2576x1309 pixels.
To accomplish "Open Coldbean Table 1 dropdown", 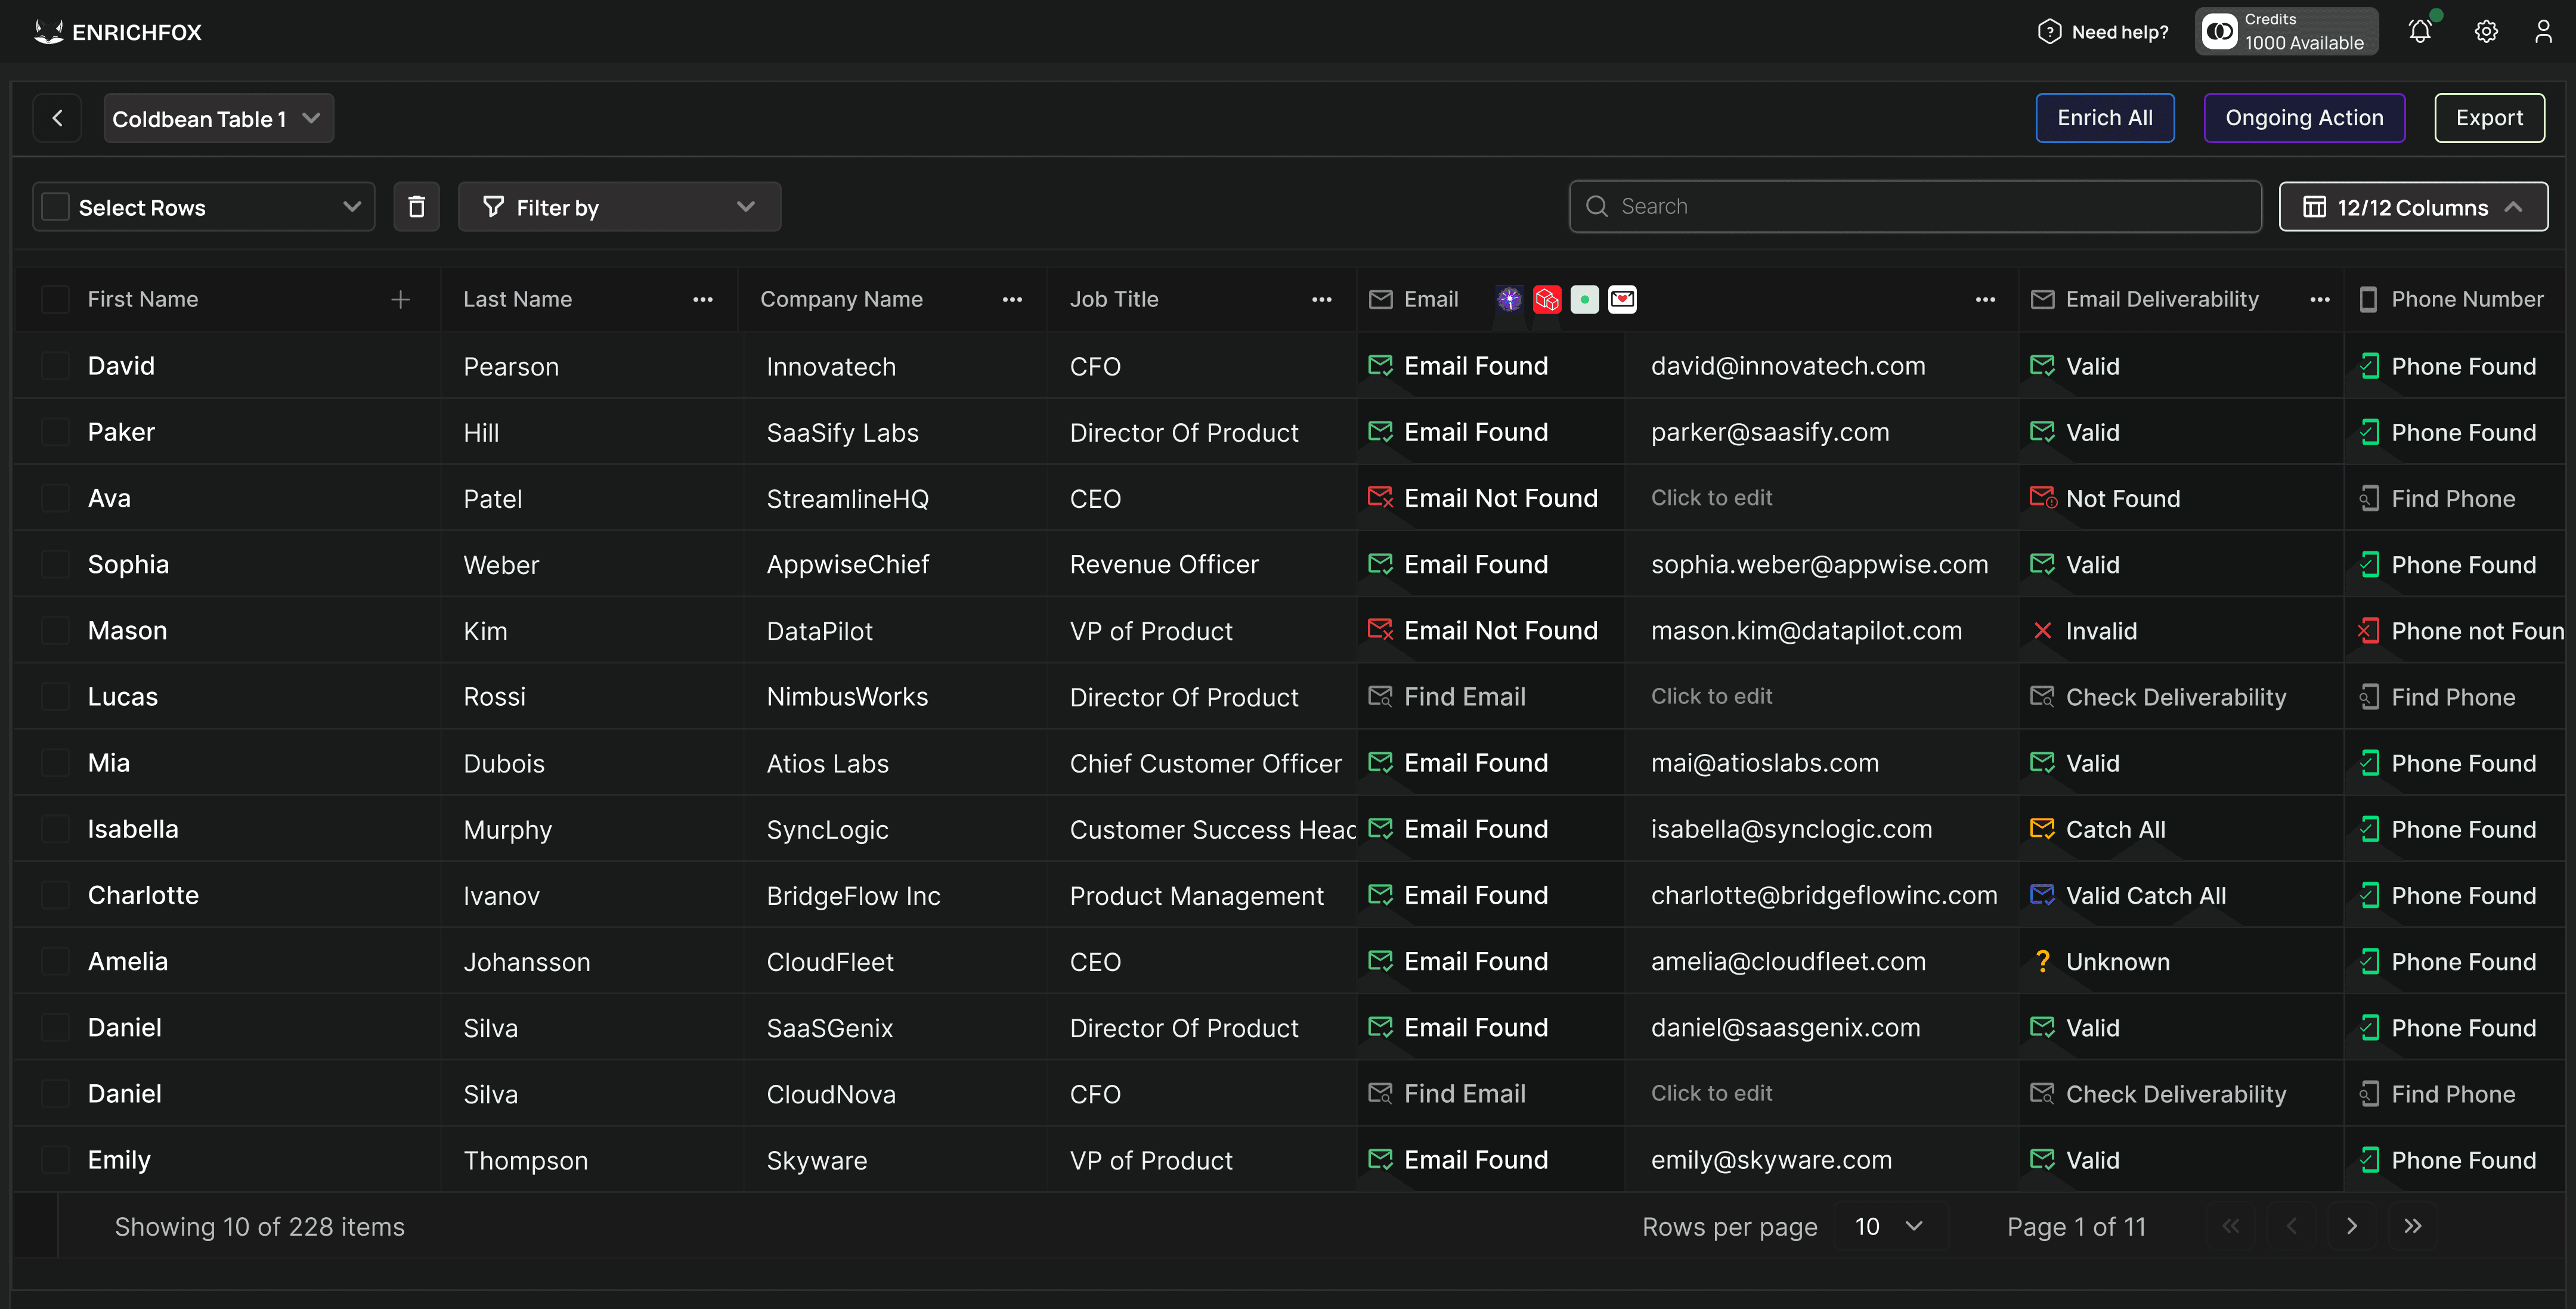I will click(x=218, y=118).
